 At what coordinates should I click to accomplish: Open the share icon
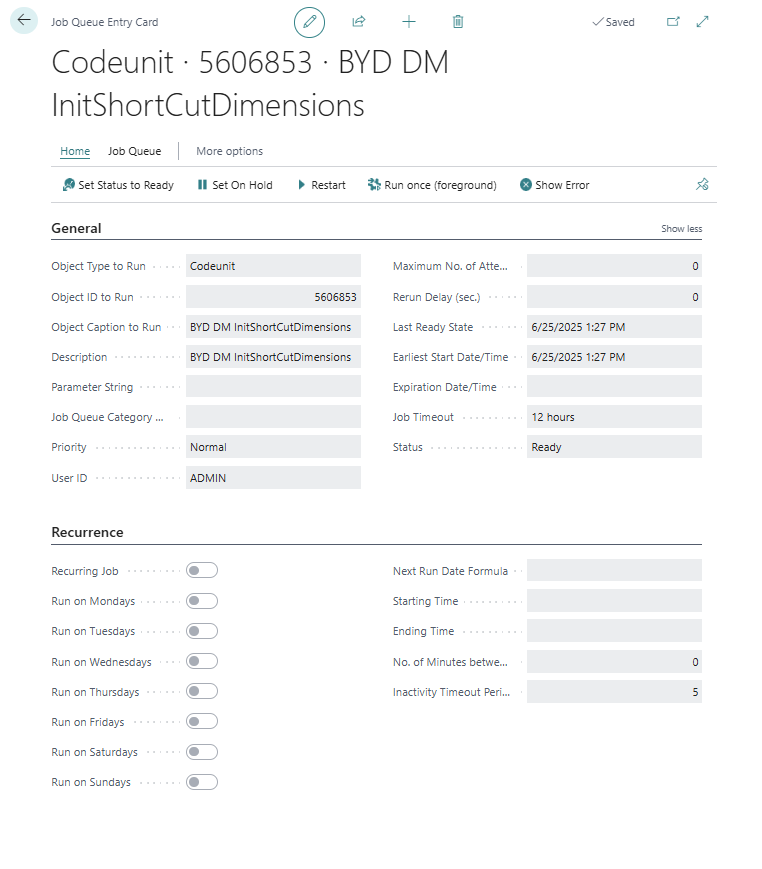[359, 22]
